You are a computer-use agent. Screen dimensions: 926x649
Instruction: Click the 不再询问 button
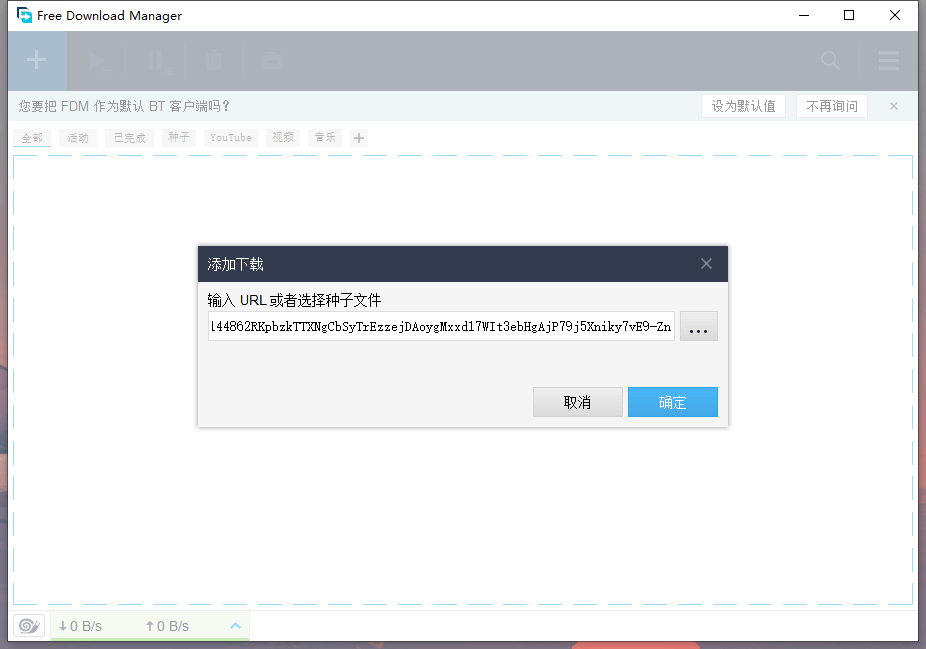[x=832, y=106]
